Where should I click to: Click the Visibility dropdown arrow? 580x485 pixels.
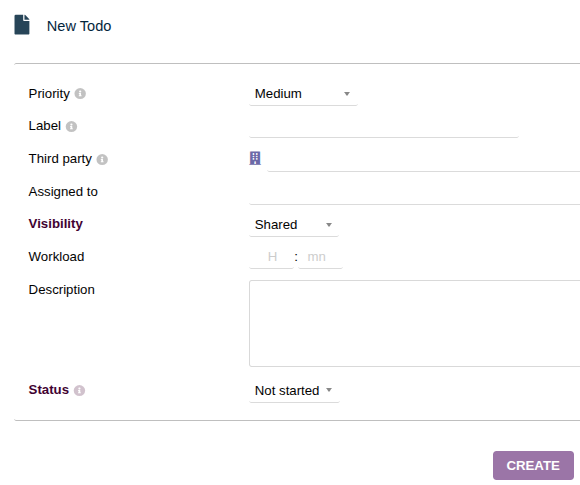click(x=328, y=225)
